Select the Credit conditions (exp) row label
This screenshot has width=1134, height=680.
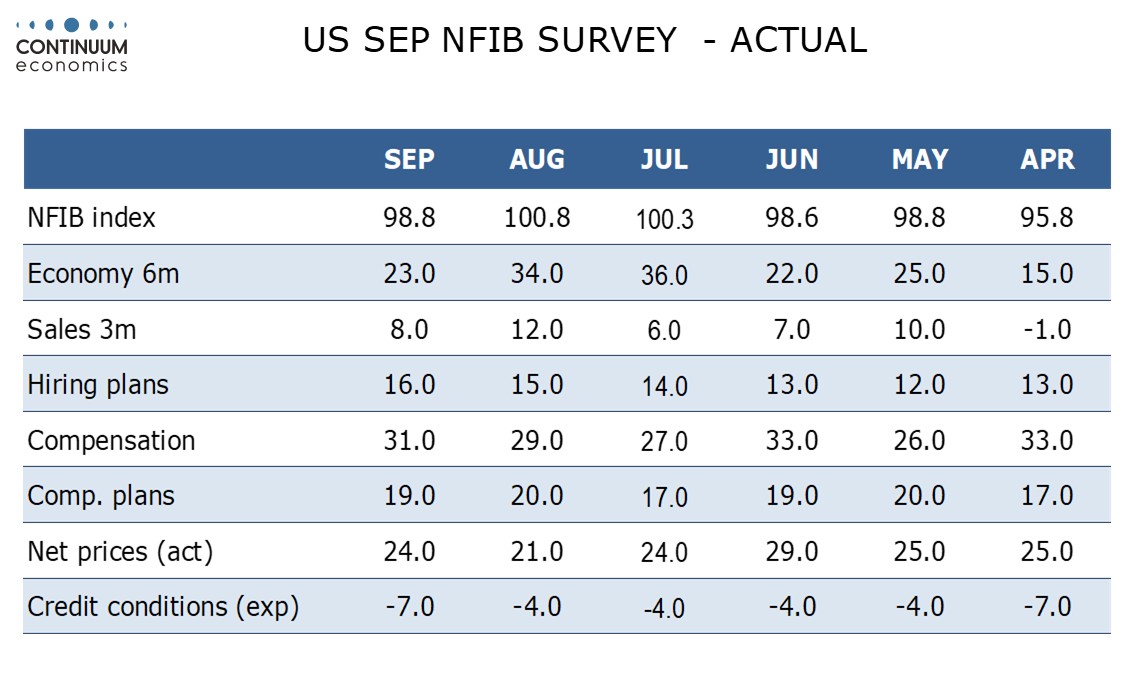point(163,606)
